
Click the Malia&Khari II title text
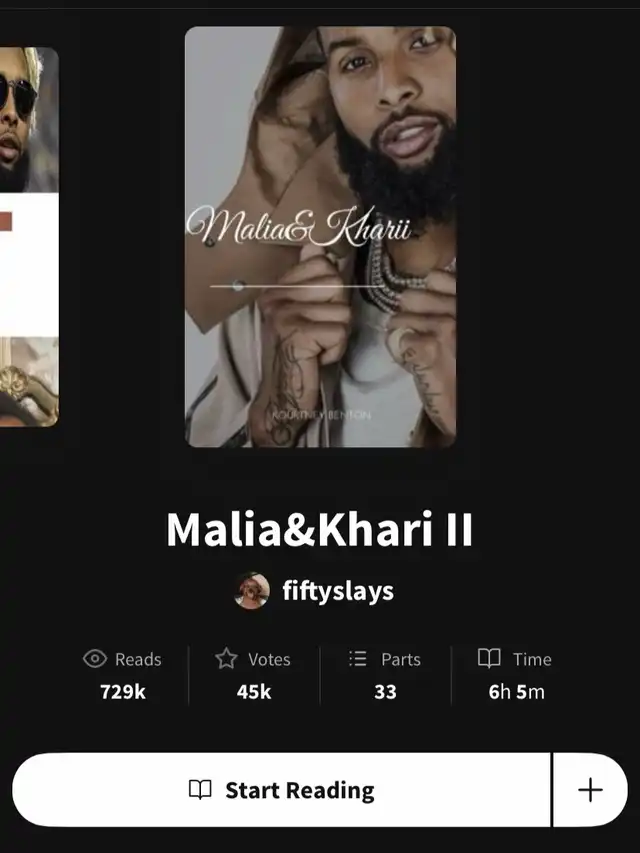pyautogui.click(x=319, y=529)
